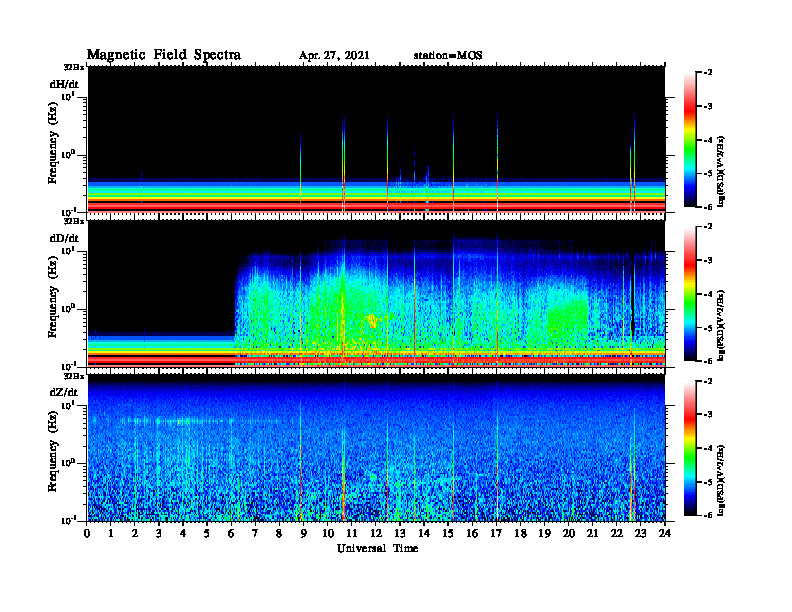Click the hour "16" tick label

[x=472, y=533]
